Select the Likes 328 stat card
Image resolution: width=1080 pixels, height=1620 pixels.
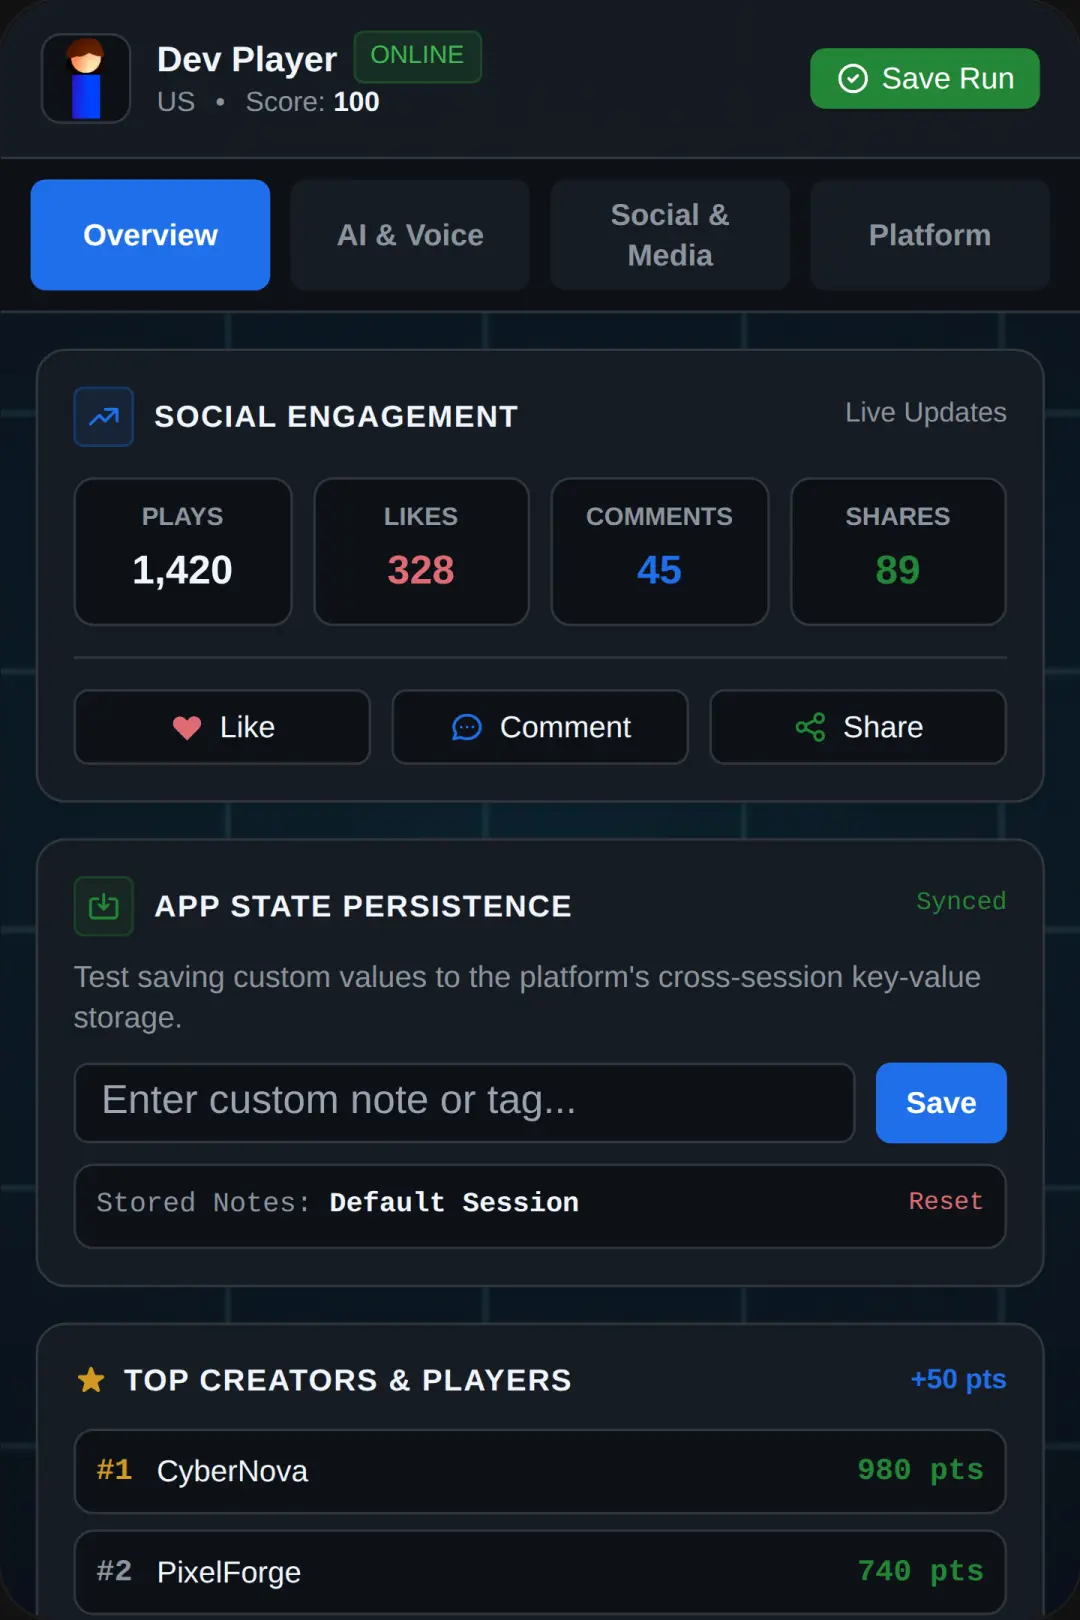point(421,552)
